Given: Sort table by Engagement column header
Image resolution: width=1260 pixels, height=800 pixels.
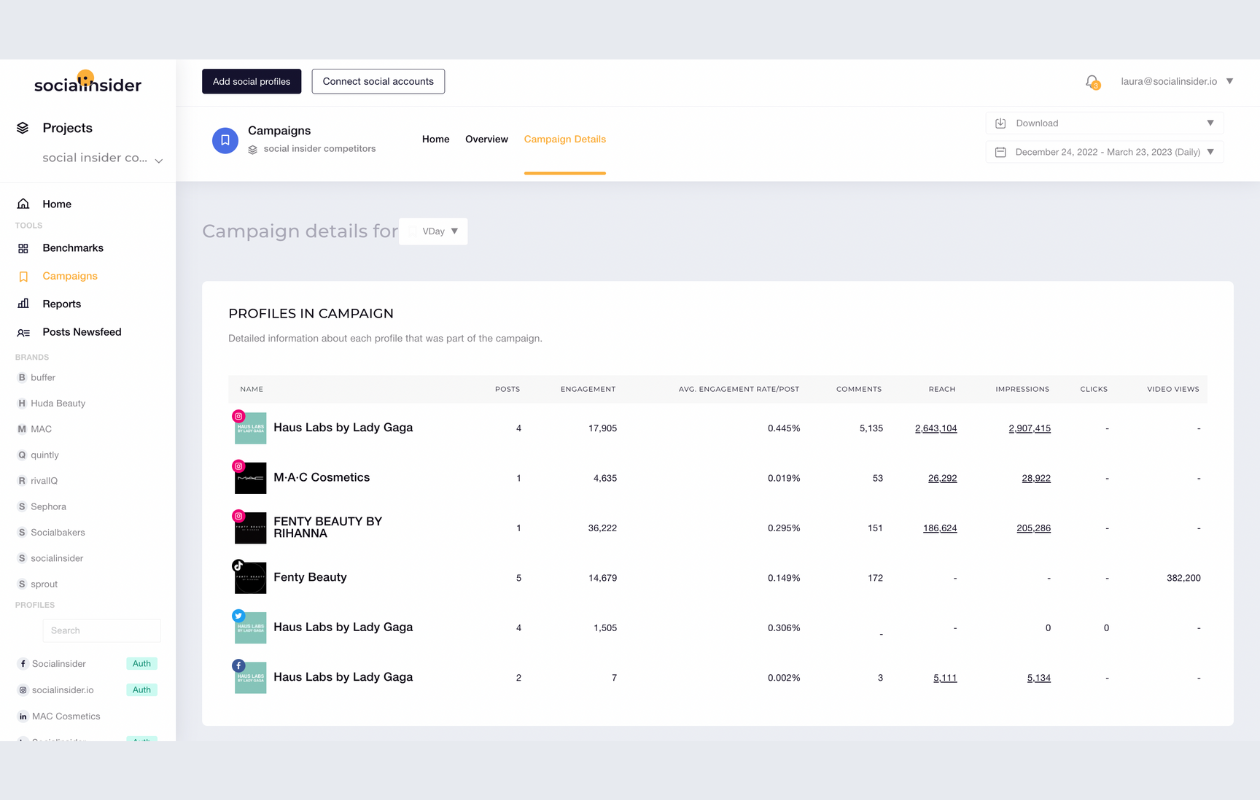Looking at the screenshot, I should point(588,389).
